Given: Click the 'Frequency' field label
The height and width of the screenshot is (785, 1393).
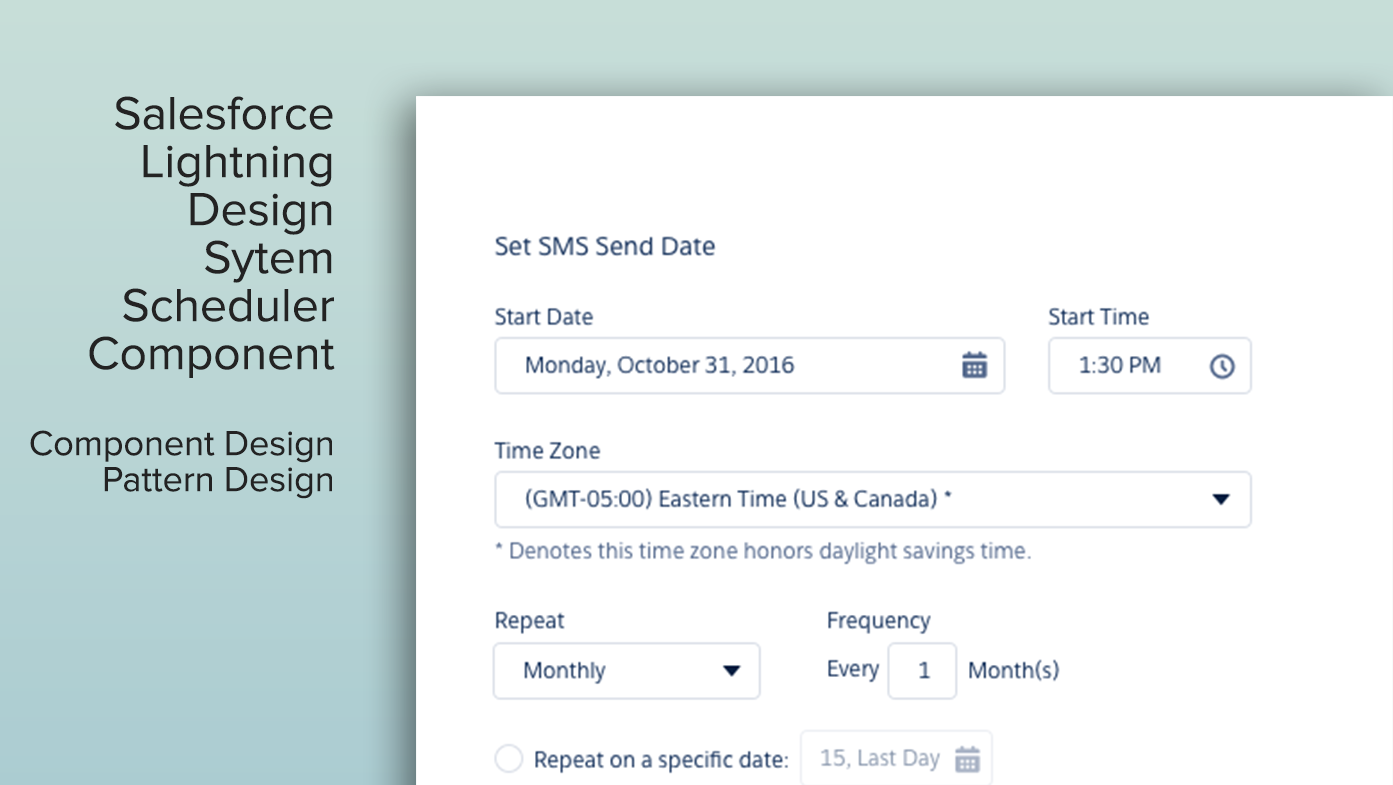Looking at the screenshot, I should (879, 621).
